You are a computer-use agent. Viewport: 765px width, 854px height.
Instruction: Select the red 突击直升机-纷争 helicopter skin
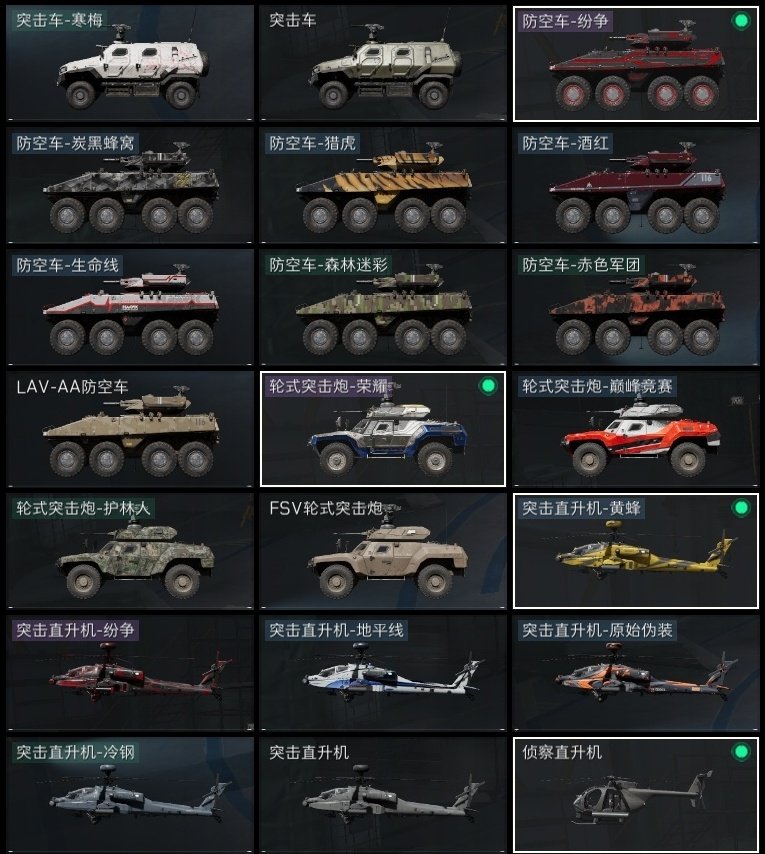coord(130,673)
